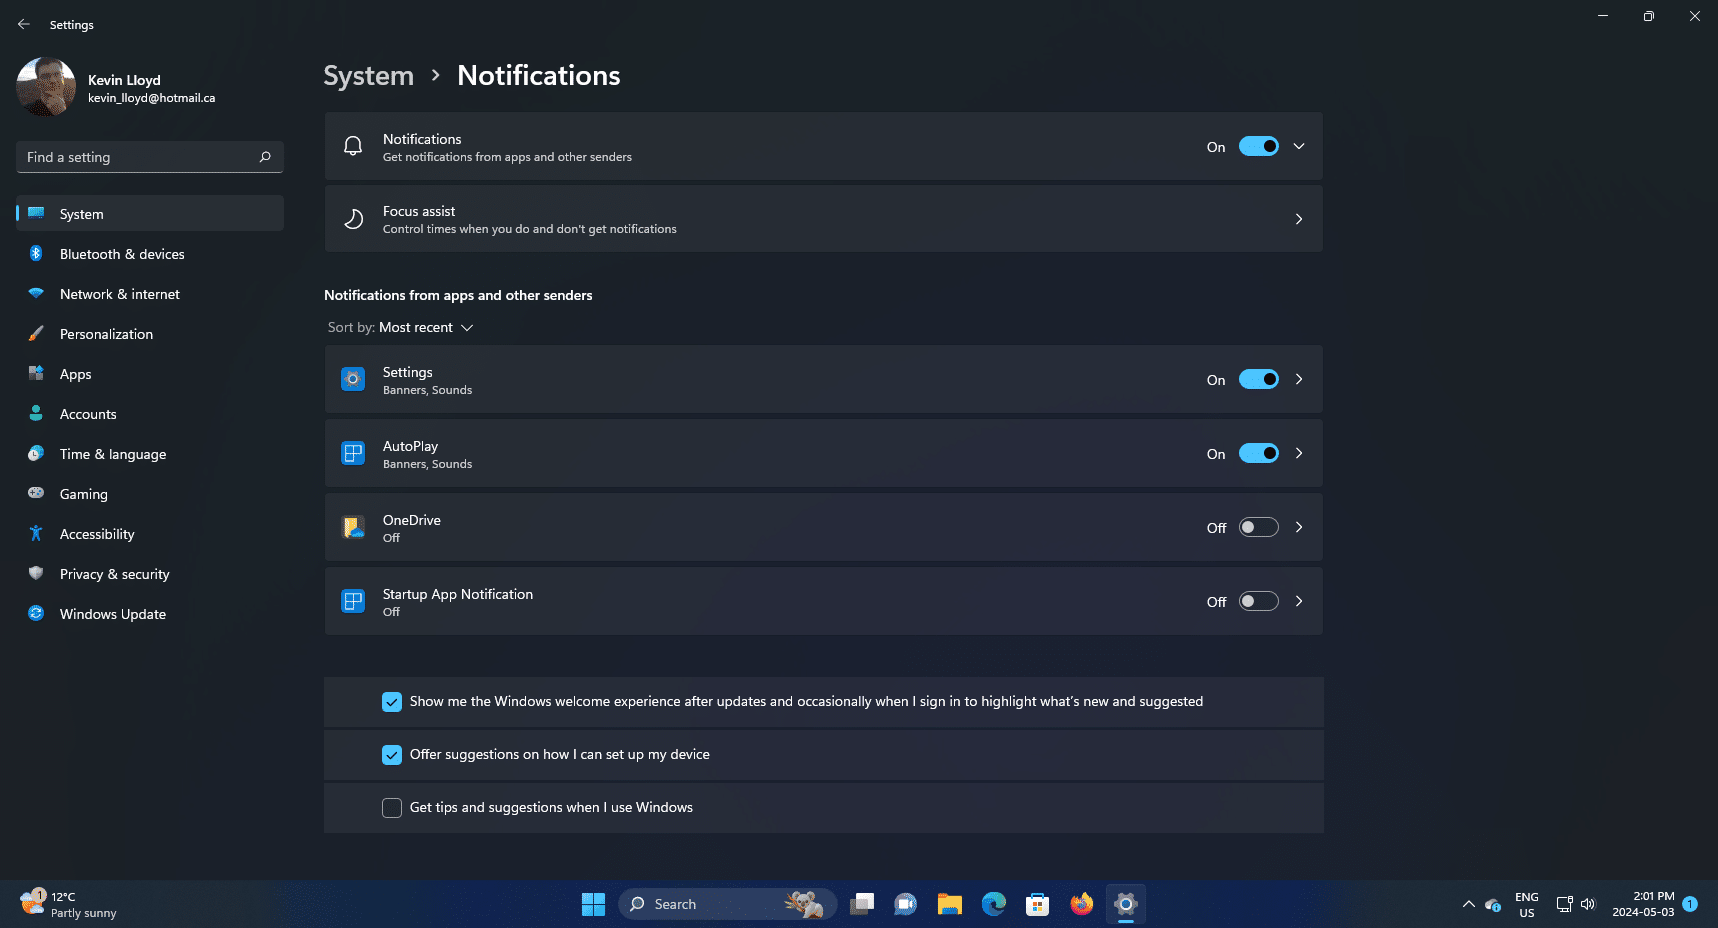1718x928 pixels.
Task: Click the Gaming controller icon
Action: click(x=36, y=494)
